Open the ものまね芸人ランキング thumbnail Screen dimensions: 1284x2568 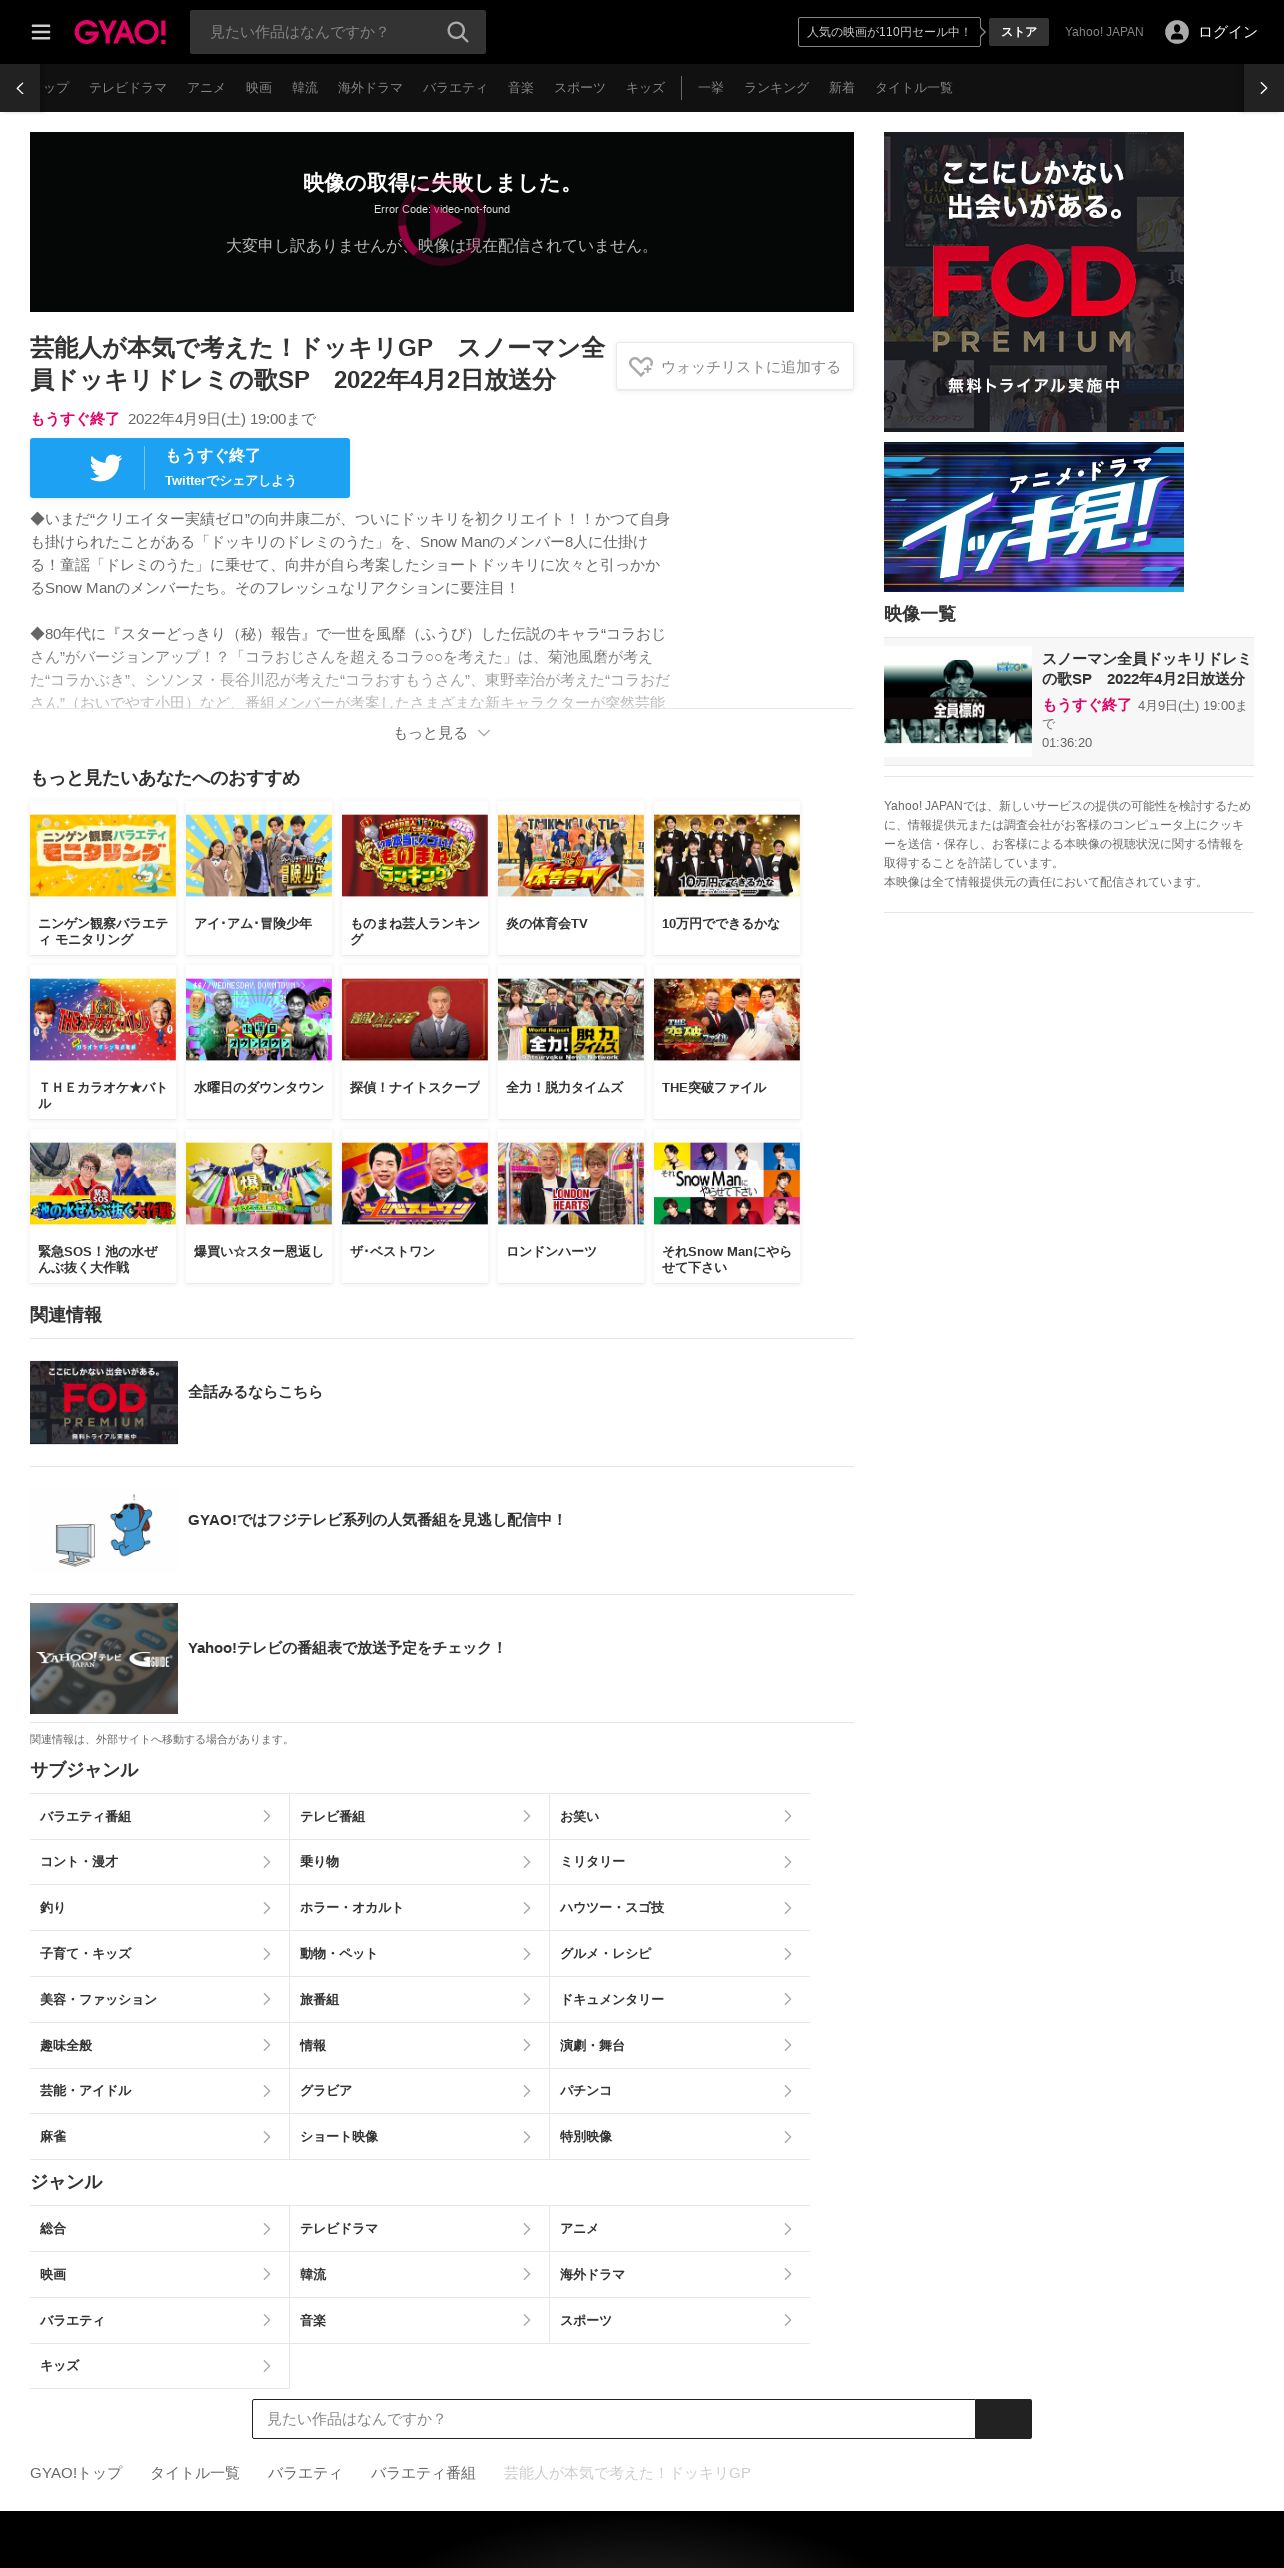(415, 855)
